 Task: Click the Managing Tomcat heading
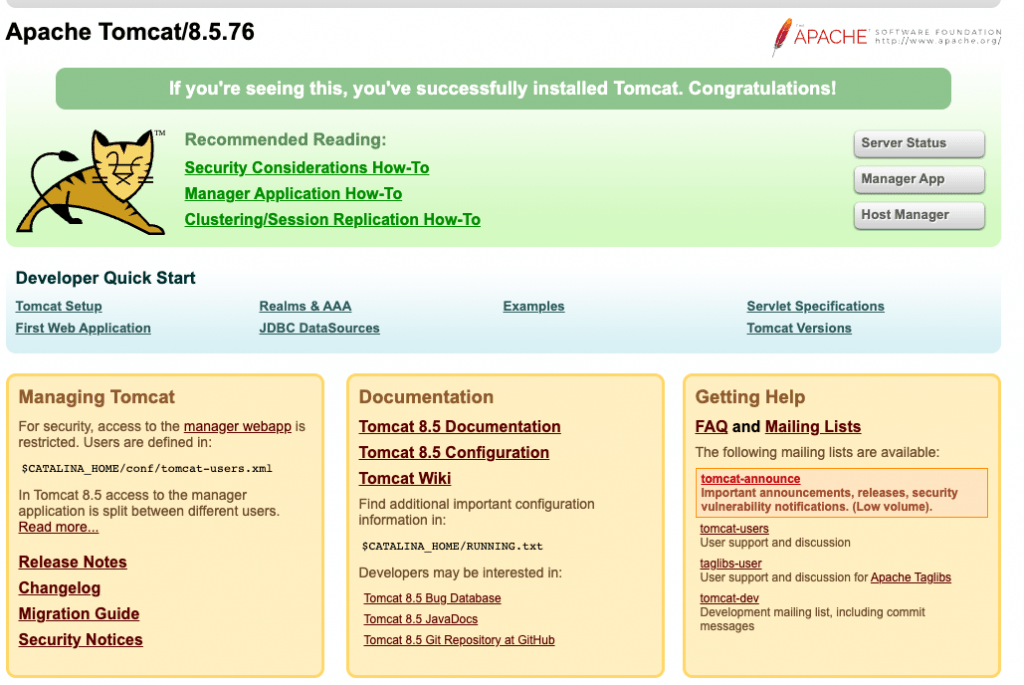click(97, 397)
